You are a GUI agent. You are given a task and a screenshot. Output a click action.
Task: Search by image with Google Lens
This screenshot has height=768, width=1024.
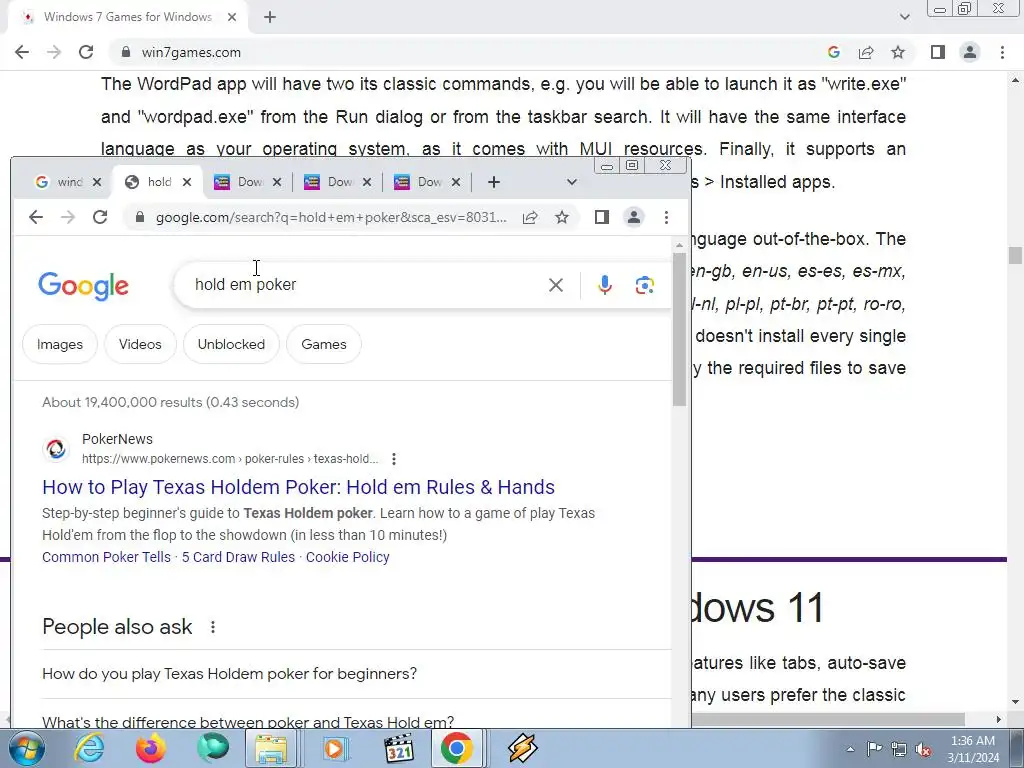coord(645,285)
